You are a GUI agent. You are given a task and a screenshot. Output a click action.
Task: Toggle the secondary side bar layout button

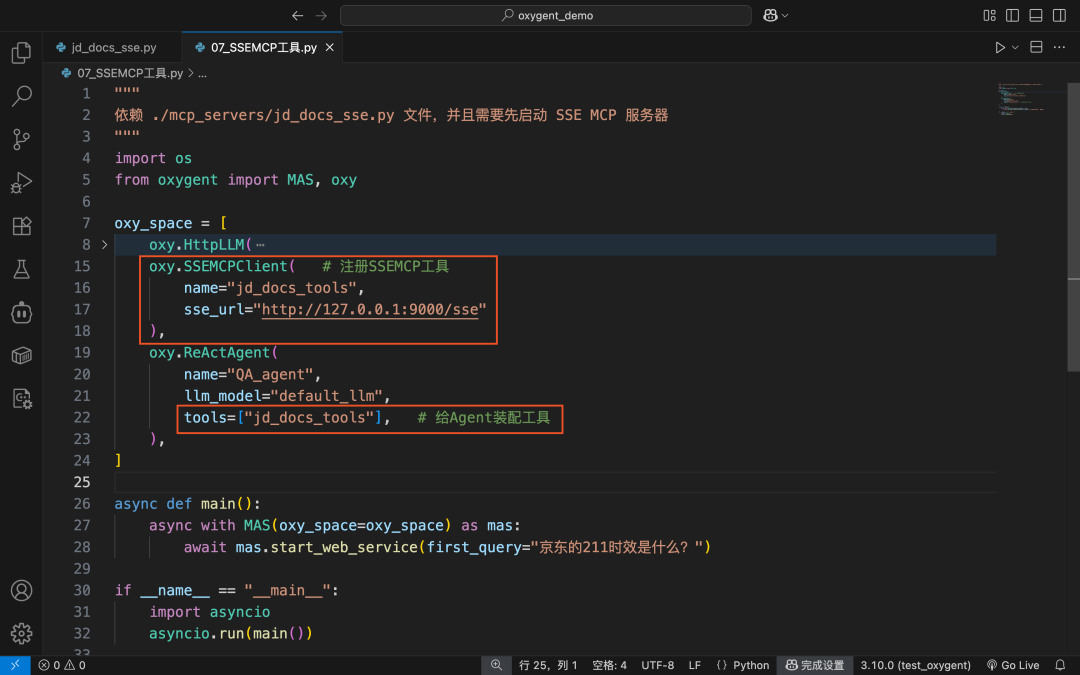1059,15
